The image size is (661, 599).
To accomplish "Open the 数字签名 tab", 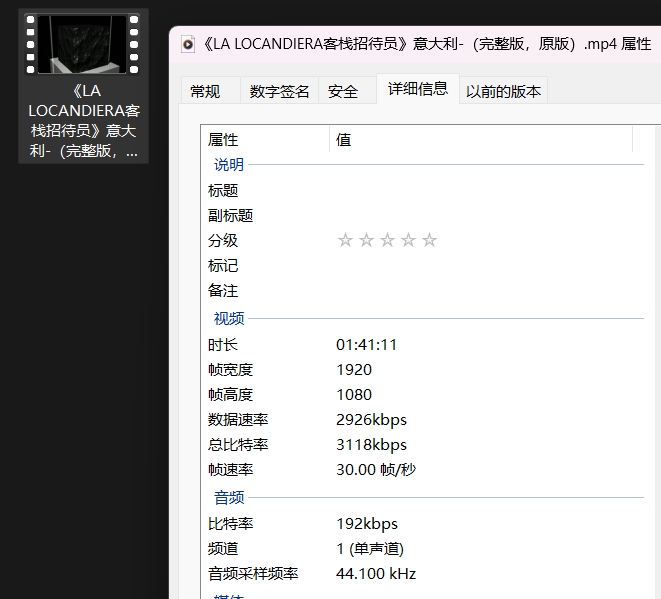I will point(279,91).
